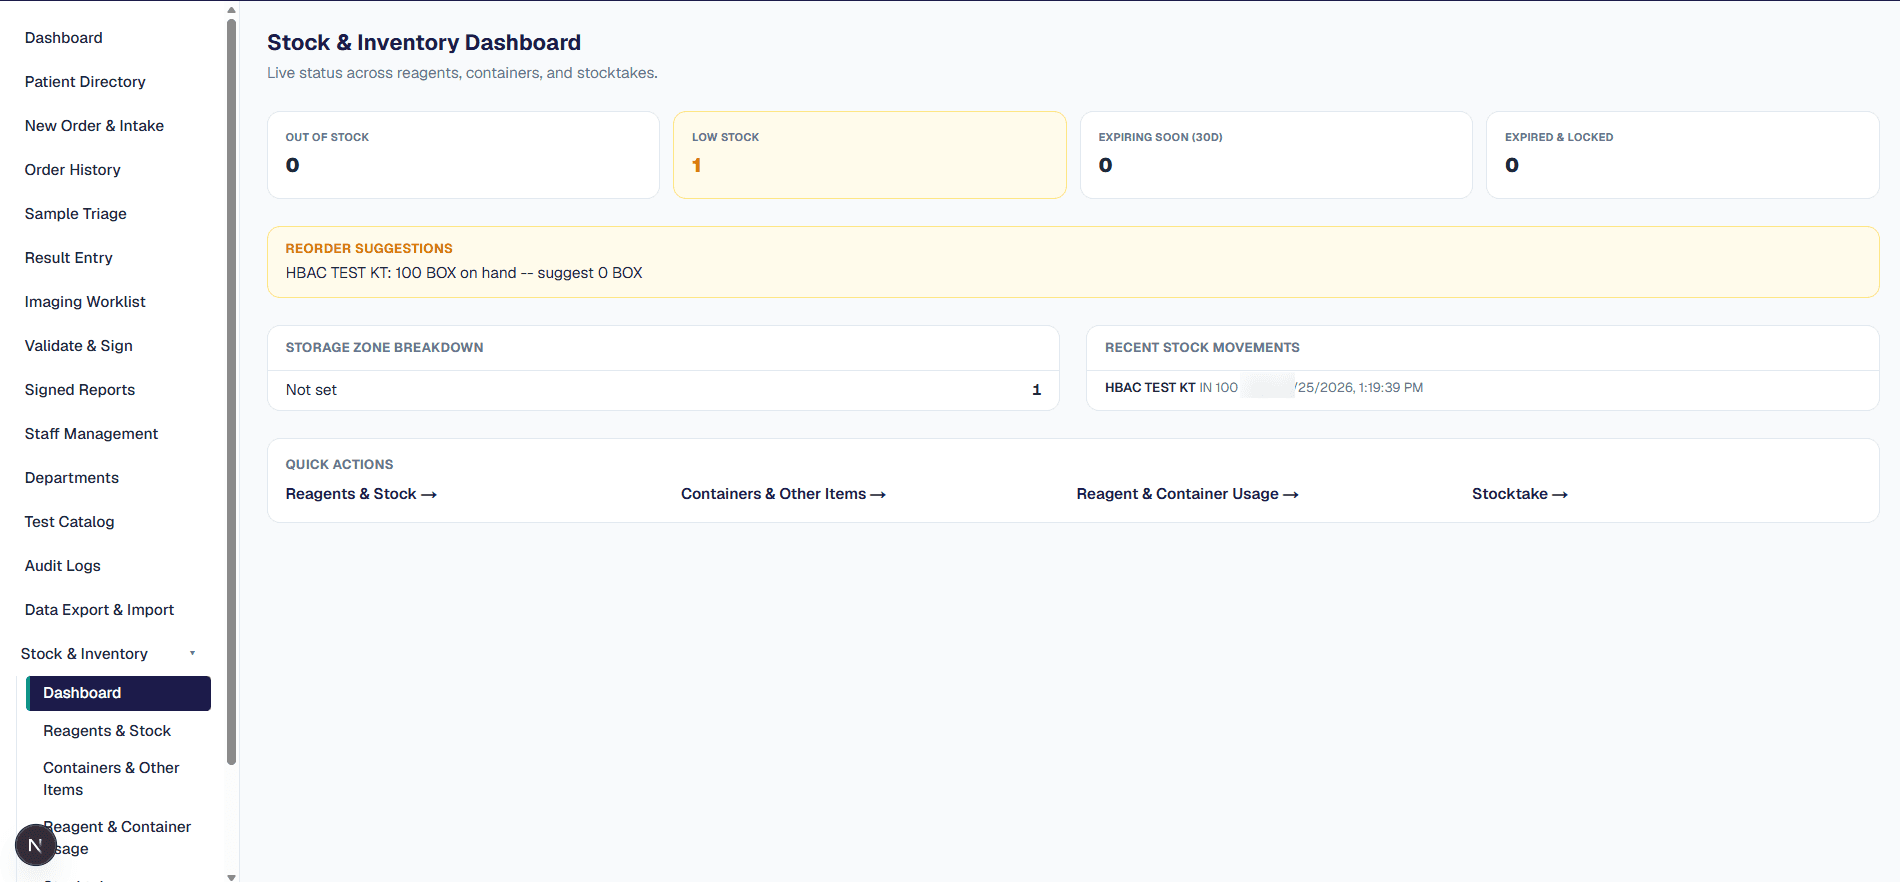
Task: Click the Stocktake quick action link
Action: [x=1519, y=494]
